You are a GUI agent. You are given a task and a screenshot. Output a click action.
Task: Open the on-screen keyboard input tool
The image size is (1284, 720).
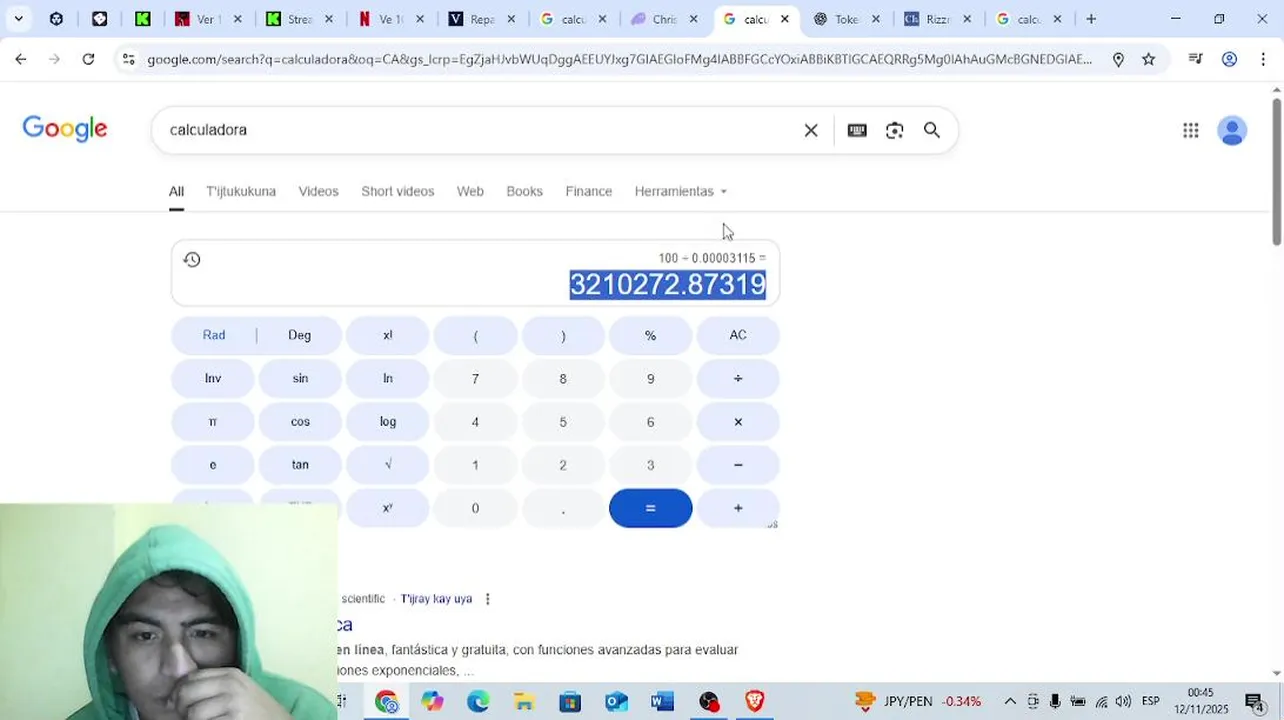click(x=857, y=130)
